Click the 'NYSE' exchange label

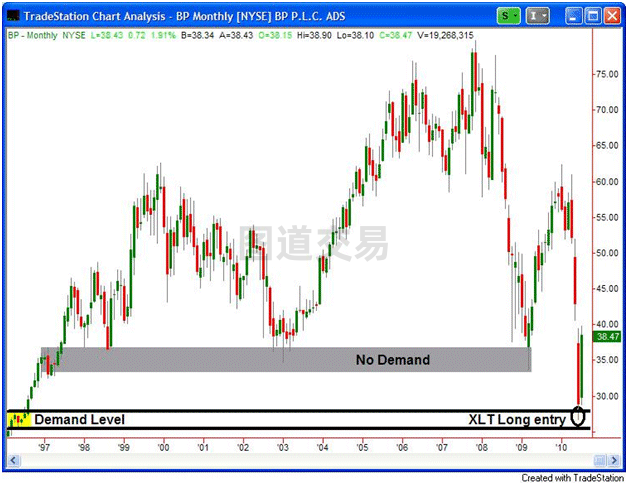pyautogui.click(x=74, y=35)
